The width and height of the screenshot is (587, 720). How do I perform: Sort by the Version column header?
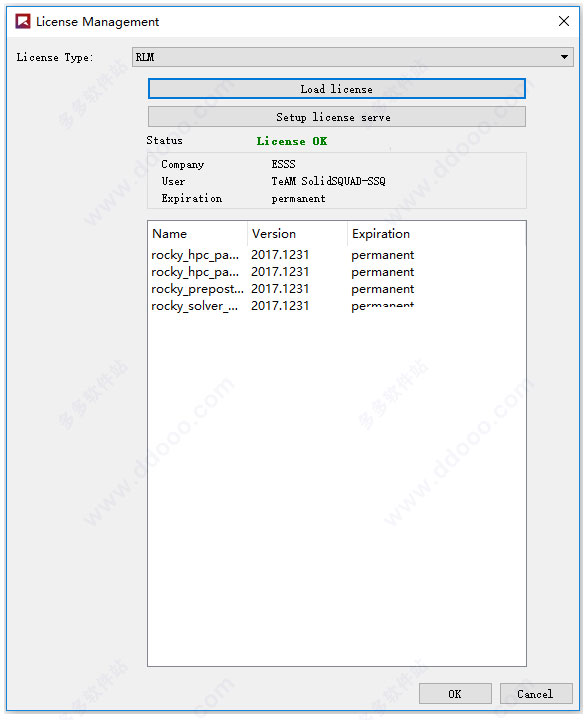coord(297,234)
